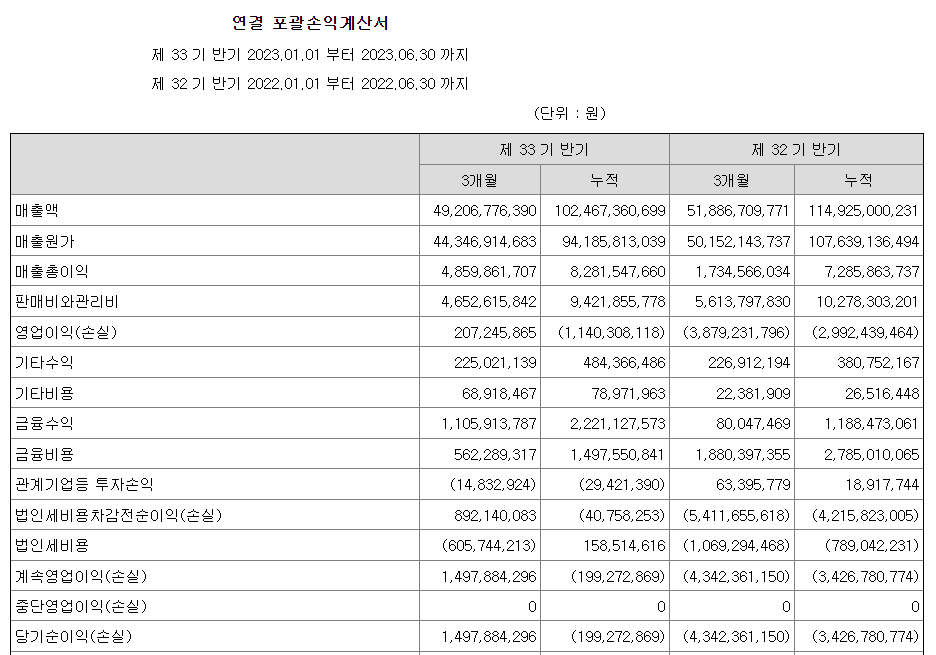The width and height of the screenshot is (936, 655).
Task: Click the 법인세비용차감전순이익(손실) row label
Action: pyautogui.click(x=118, y=515)
